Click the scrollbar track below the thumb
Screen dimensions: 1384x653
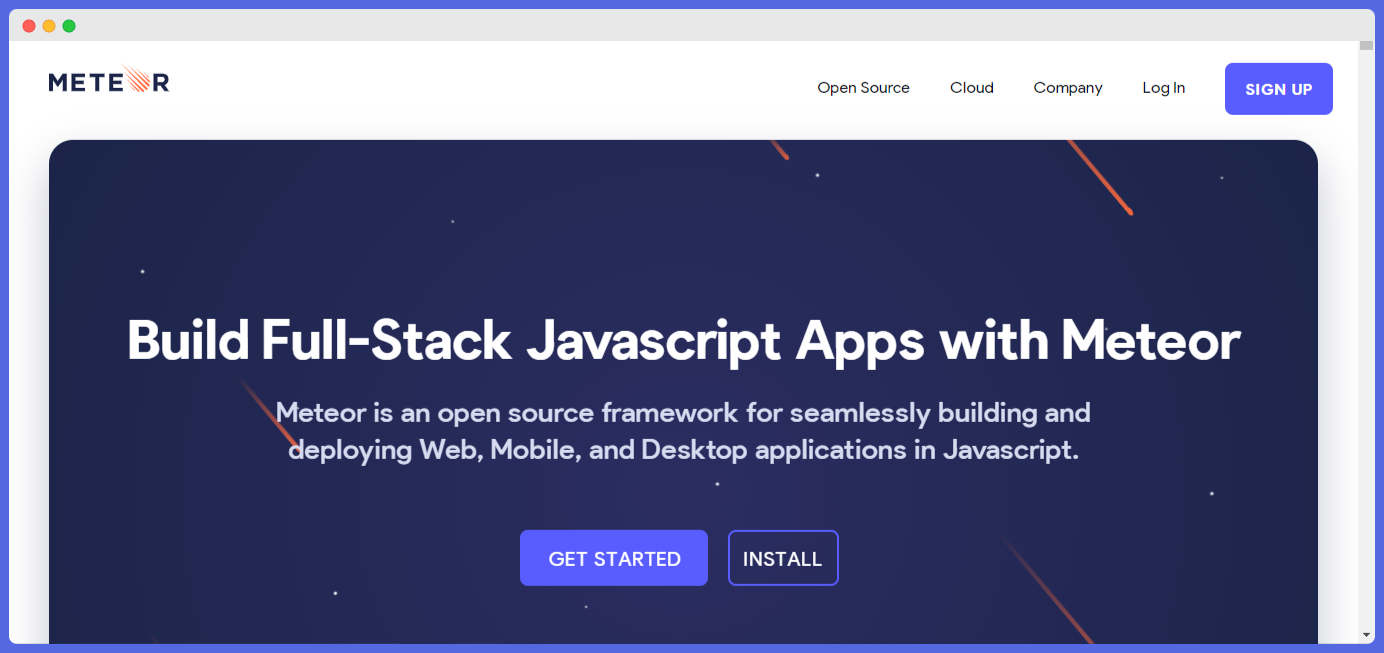pyautogui.click(x=1364, y=350)
